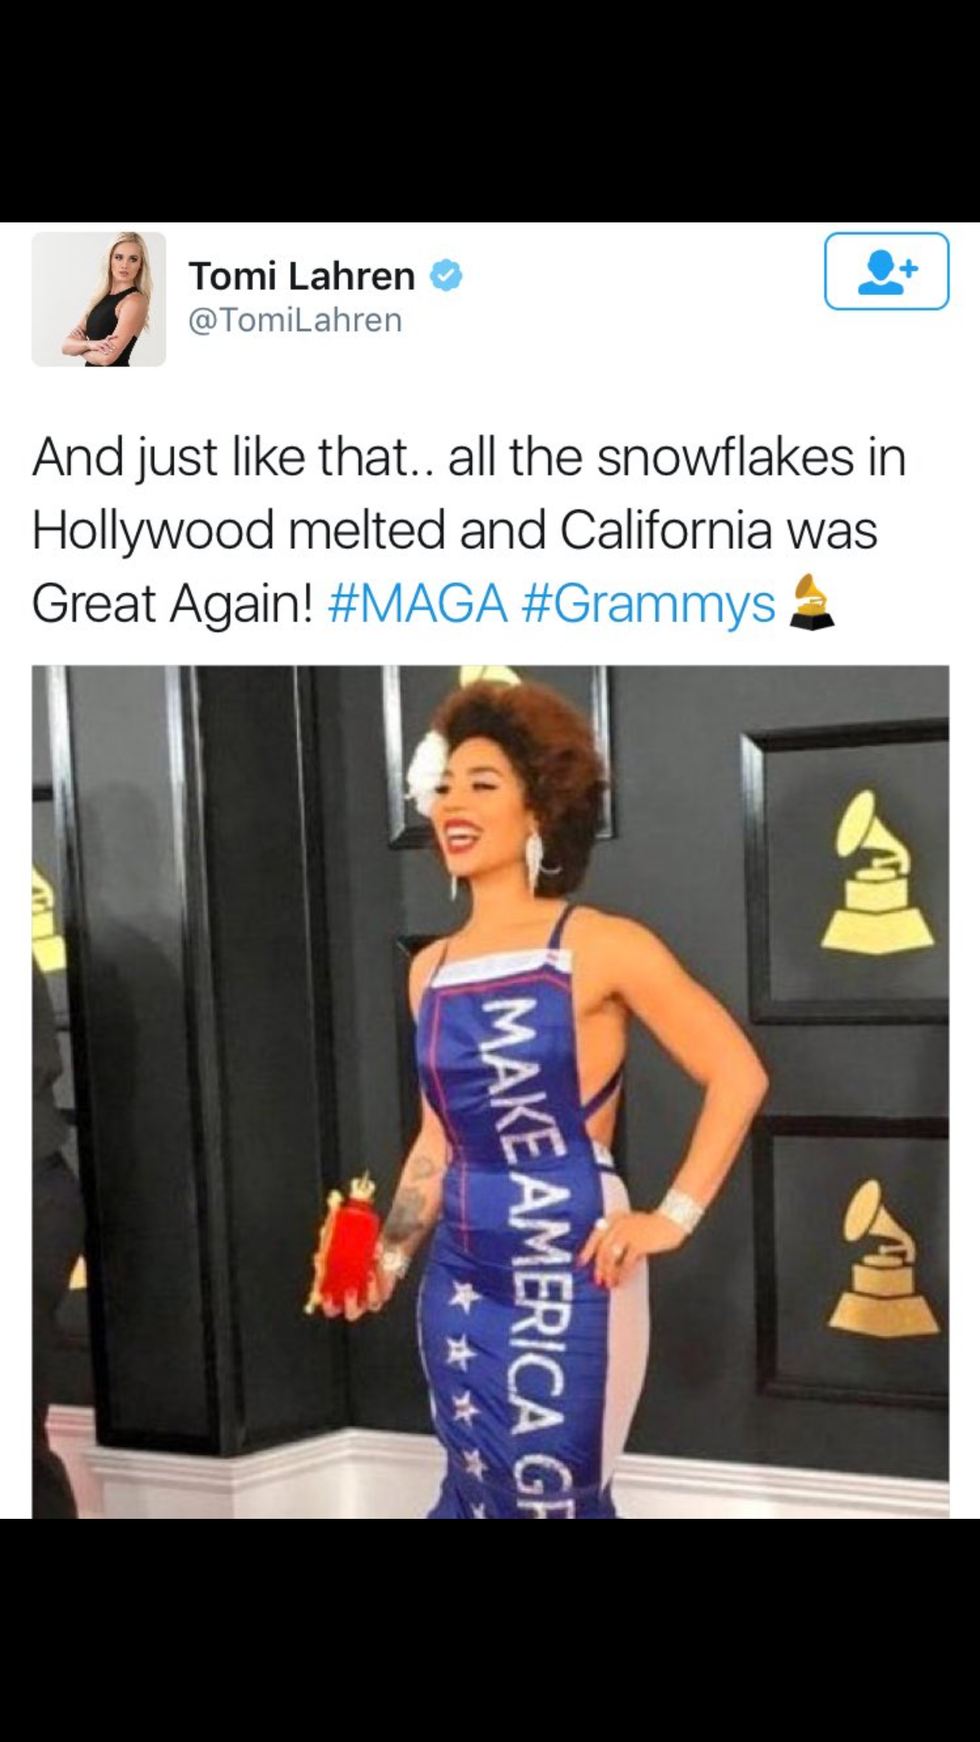This screenshot has width=980, height=1742.
Task: Click the blue verified badge
Action: (x=446, y=275)
